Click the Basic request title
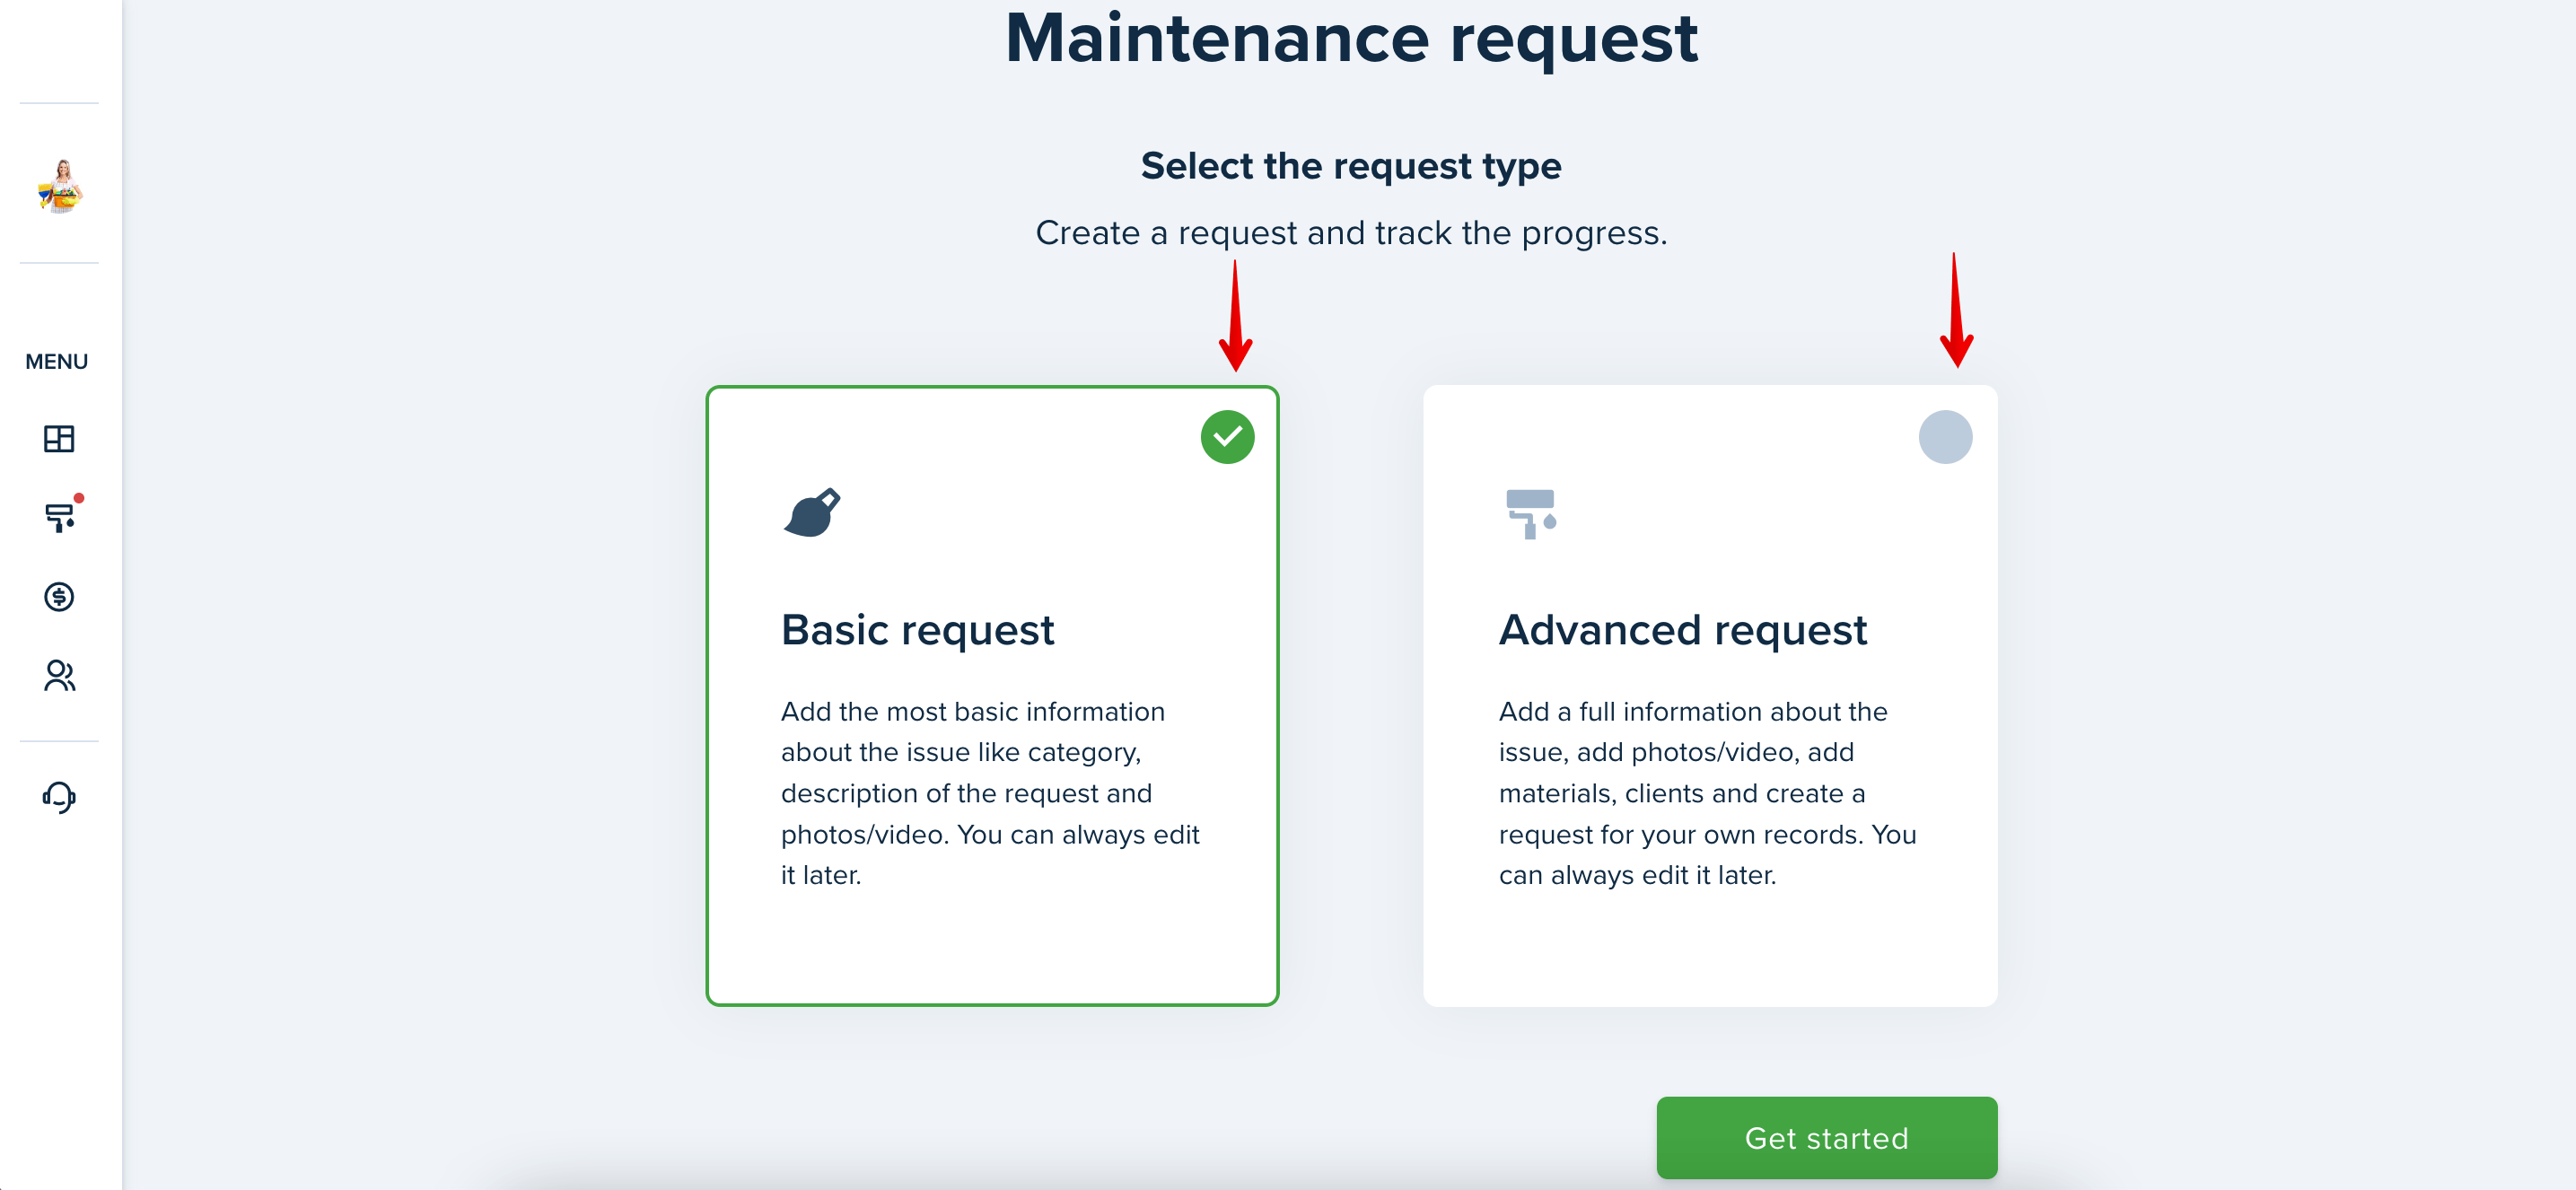This screenshot has width=2576, height=1190. (917, 630)
